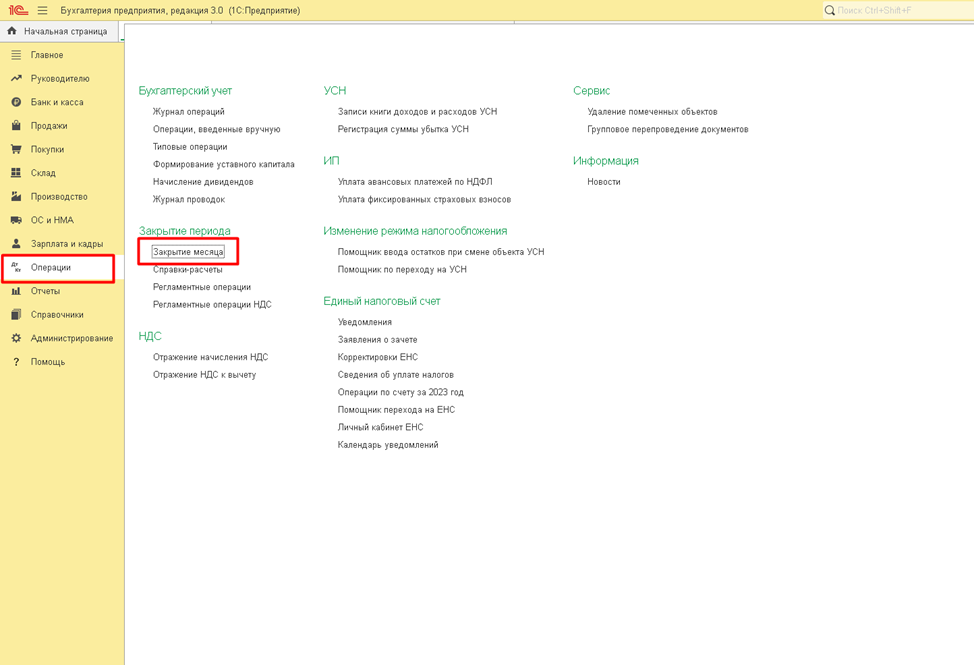Click the ОС и НМА truck icon
974x665 pixels.
[16, 220]
